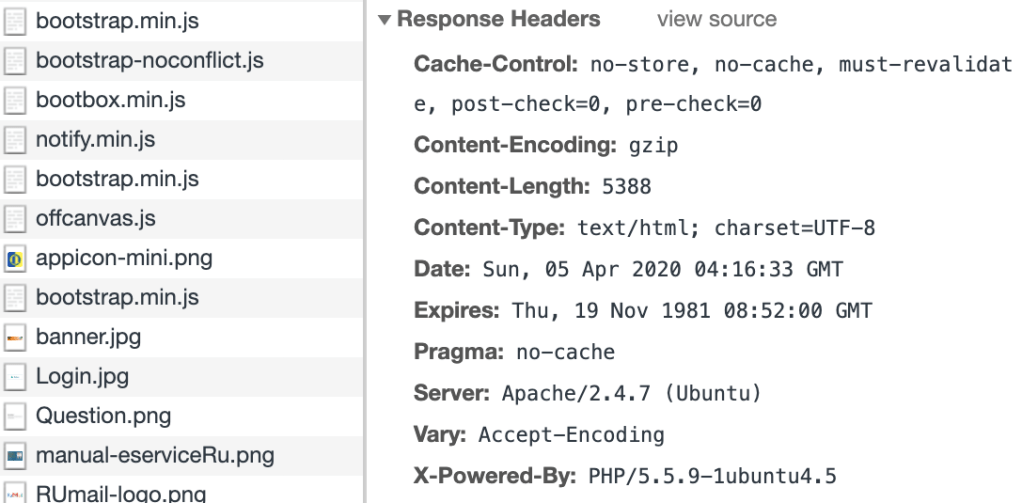The width and height of the screenshot is (1022, 503).
Task: Click the document icon beside notify.min.js
Action: 15,139
